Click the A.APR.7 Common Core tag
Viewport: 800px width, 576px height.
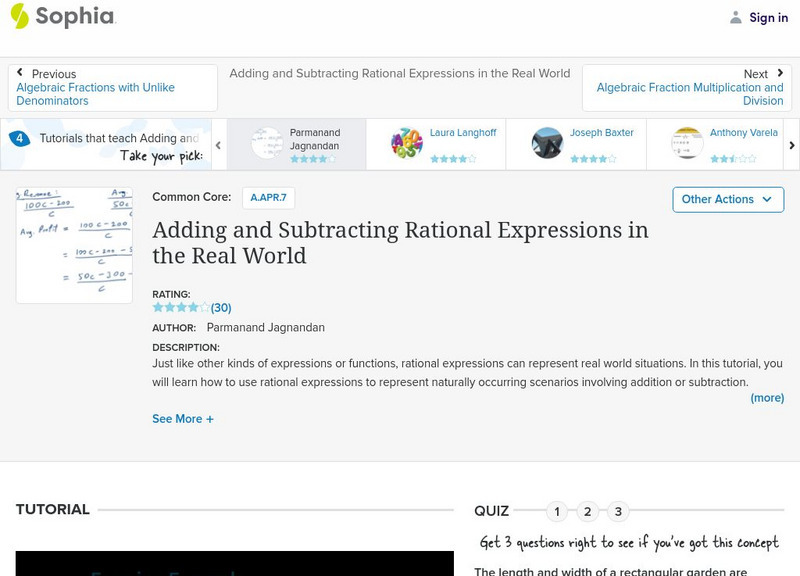pyautogui.click(x=268, y=198)
